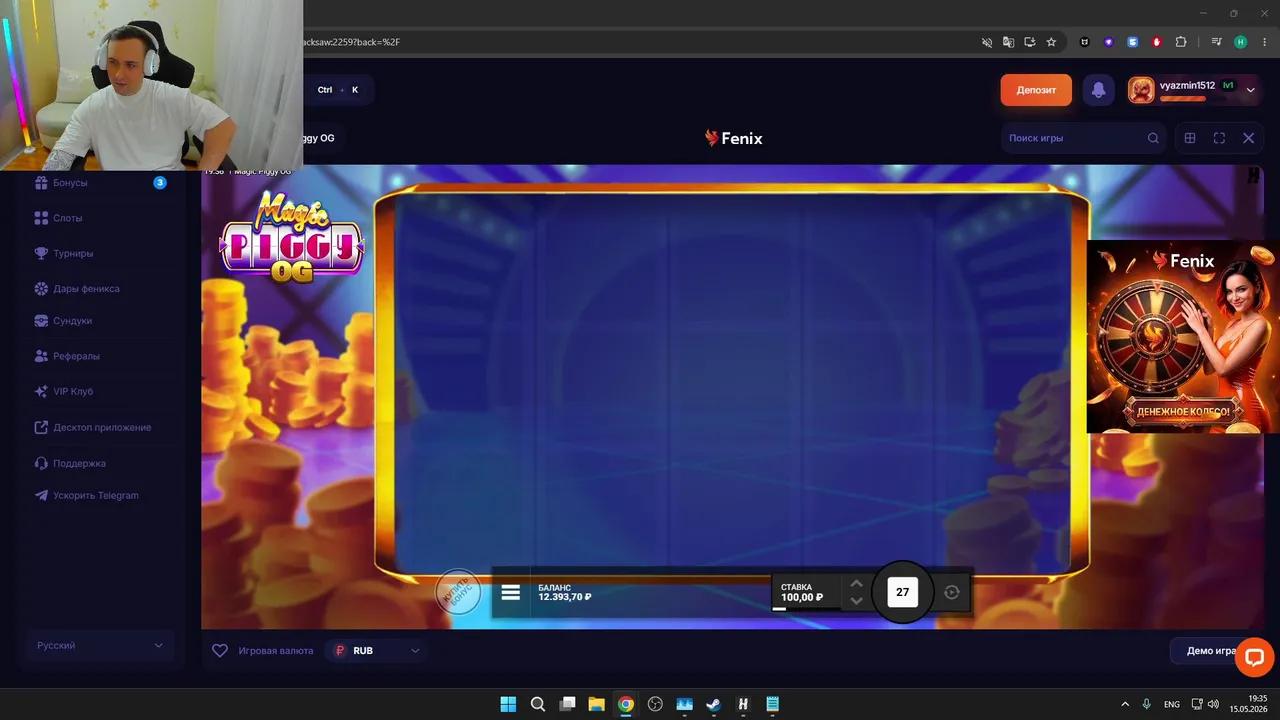Open the Chrome three-dot menu
The image size is (1280, 720).
click(1265, 42)
